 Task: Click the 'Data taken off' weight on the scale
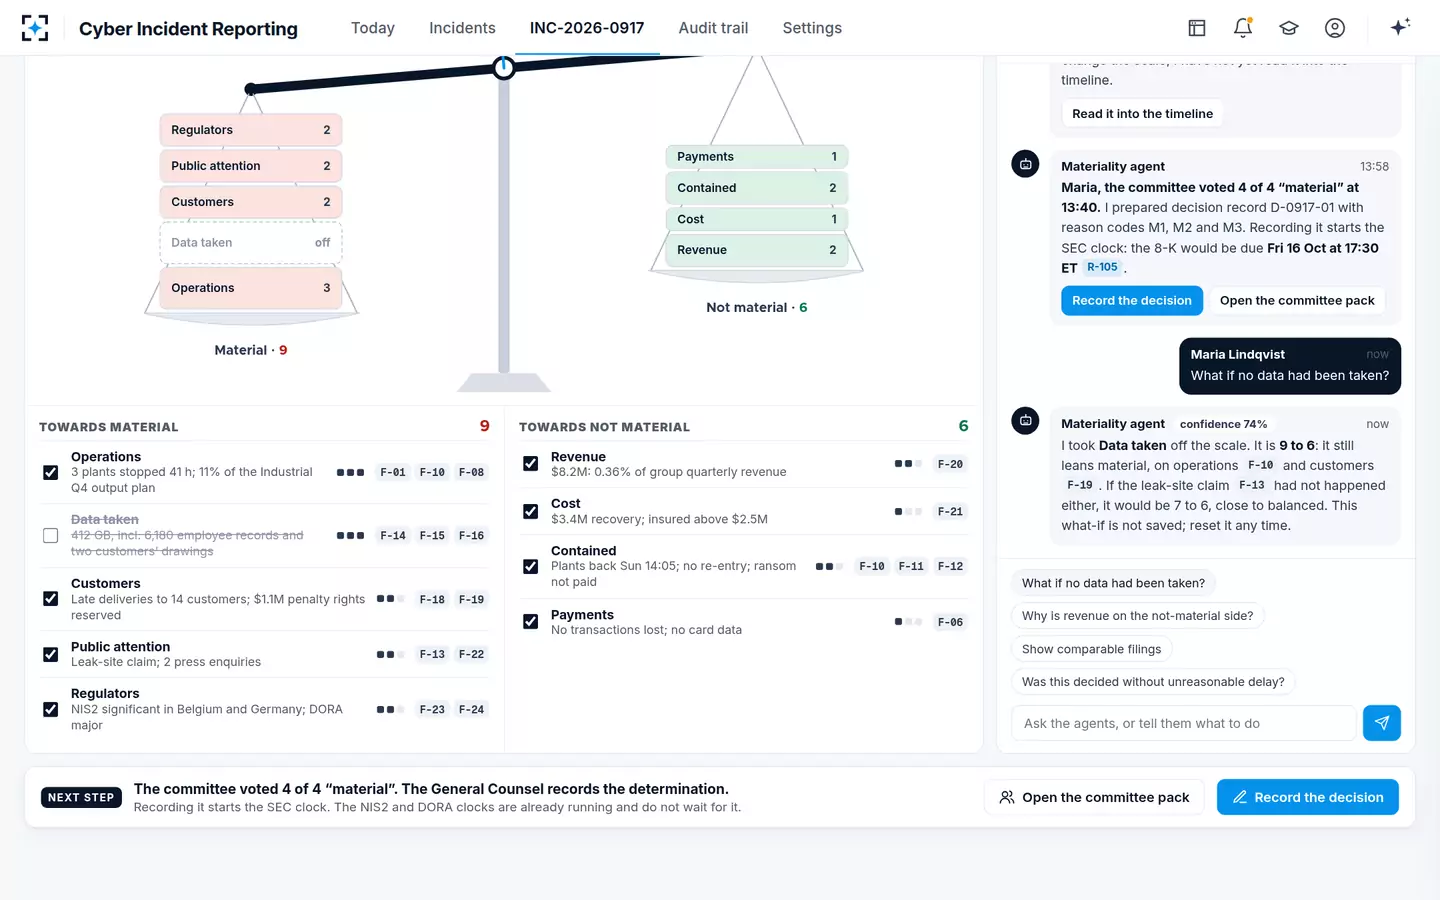[251, 243]
